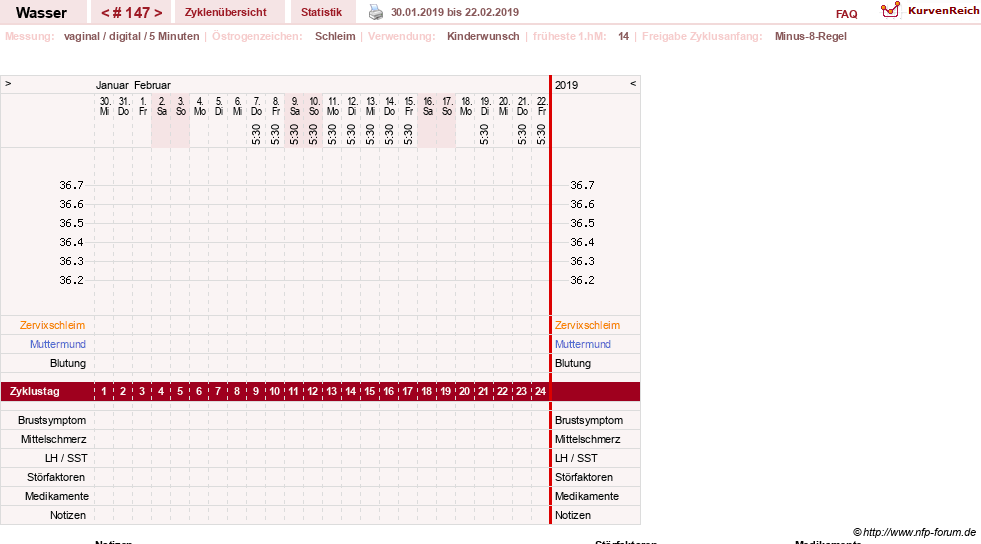Click 'vaginal / digital / 5 Minuten' setting
This screenshot has width=981, height=544.
[131, 36]
